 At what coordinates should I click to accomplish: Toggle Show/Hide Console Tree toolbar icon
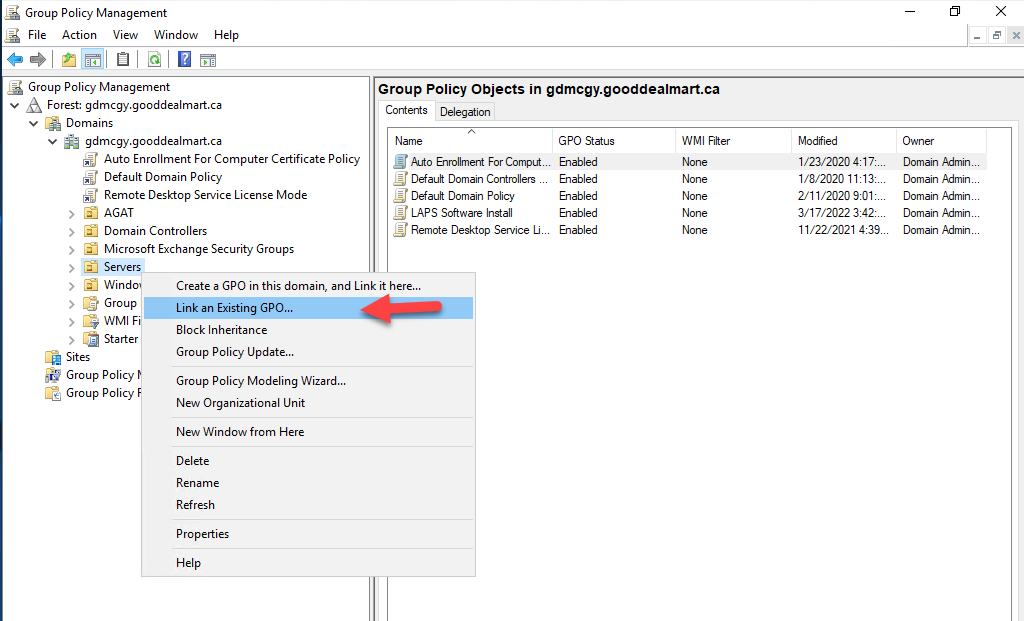91,59
